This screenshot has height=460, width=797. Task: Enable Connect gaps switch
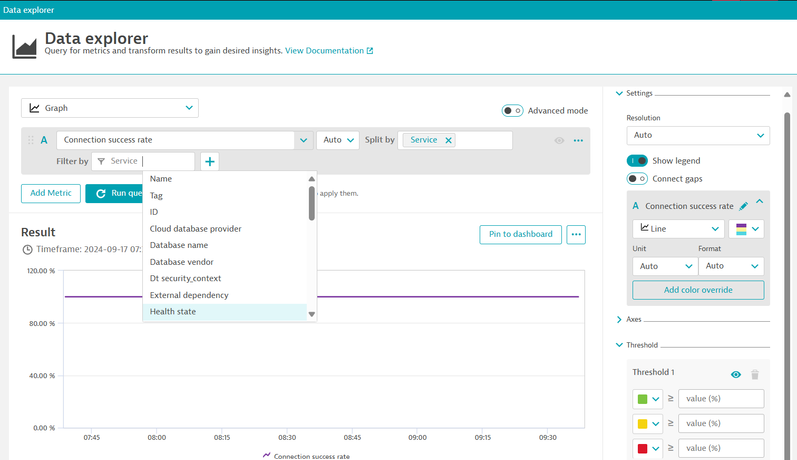point(637,179)
